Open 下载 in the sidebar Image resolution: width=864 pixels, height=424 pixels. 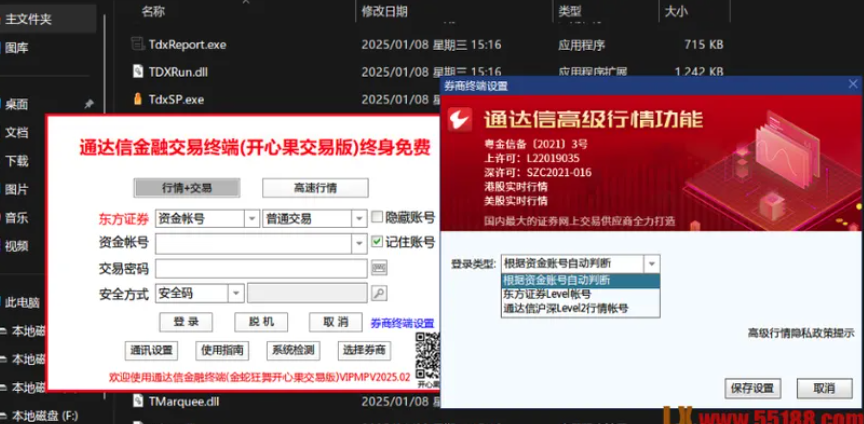(x=17, y=161)
